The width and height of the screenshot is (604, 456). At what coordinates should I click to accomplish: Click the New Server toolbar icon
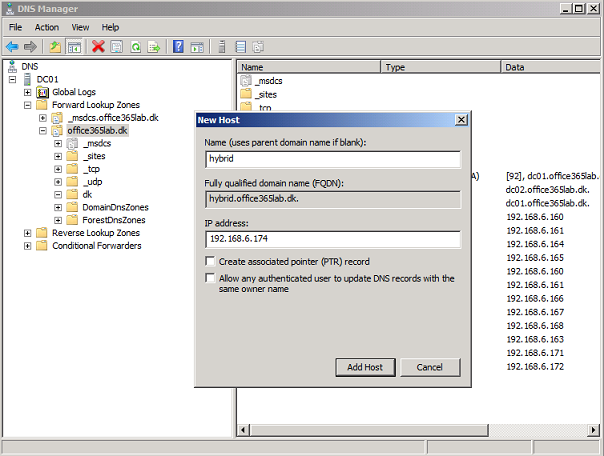[222, 47]
